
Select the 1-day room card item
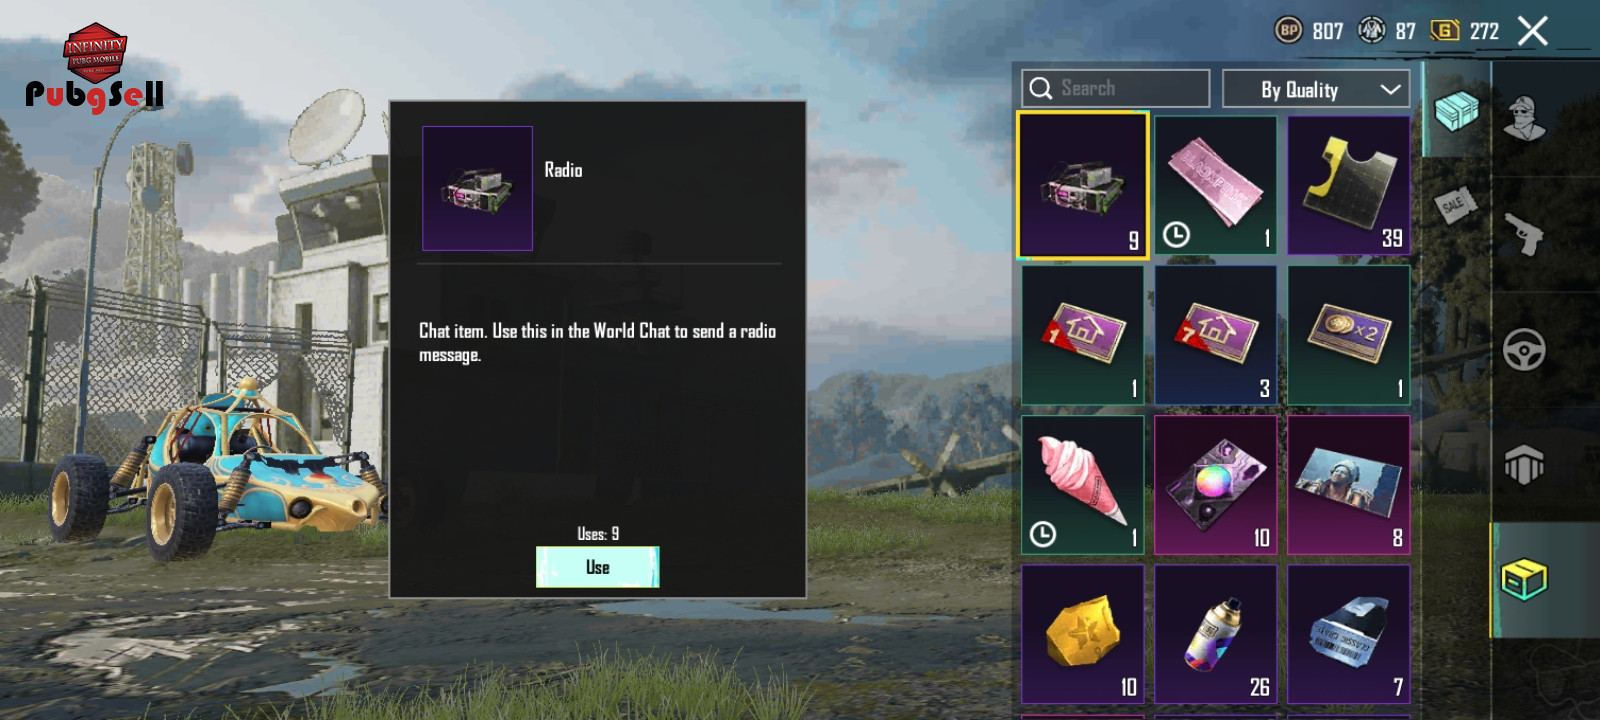point(1083,335)
